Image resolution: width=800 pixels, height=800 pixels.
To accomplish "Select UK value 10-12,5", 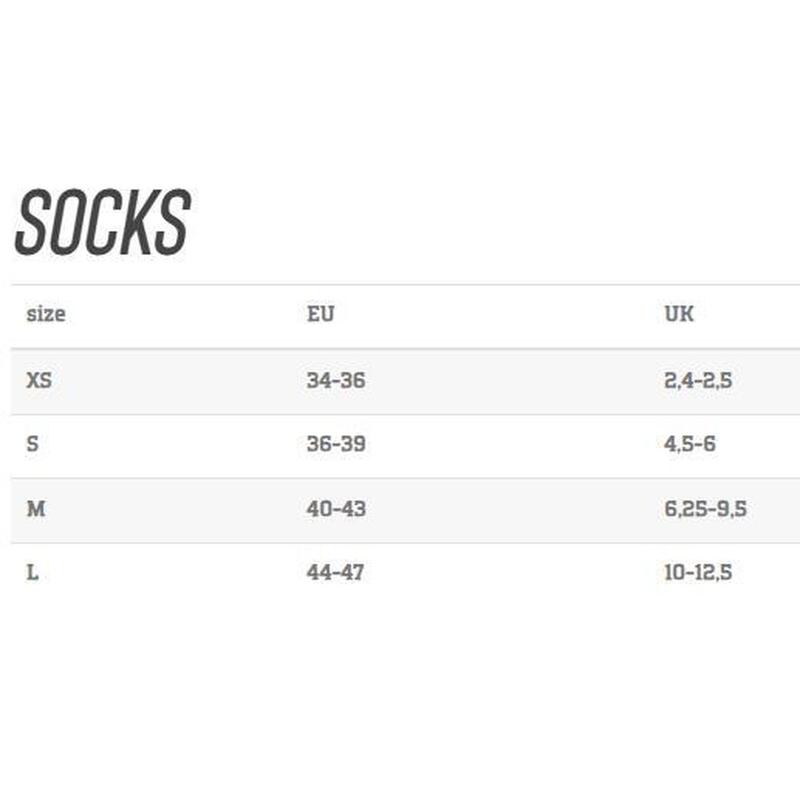I will click(x=698, y=573).
